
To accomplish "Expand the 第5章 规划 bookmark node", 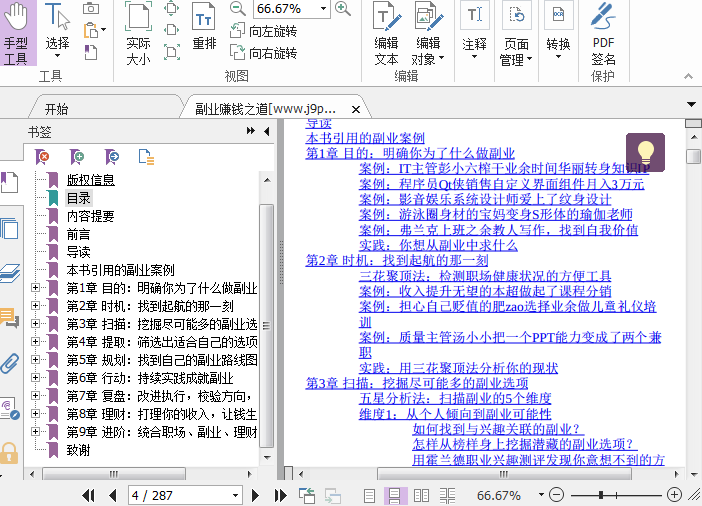I will (x=35, y=359).
